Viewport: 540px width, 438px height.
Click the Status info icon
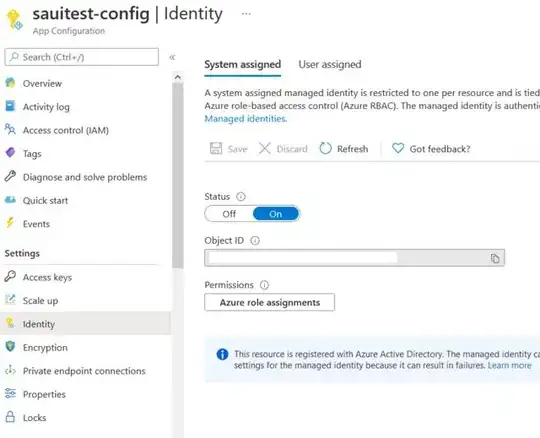(241, 197)
